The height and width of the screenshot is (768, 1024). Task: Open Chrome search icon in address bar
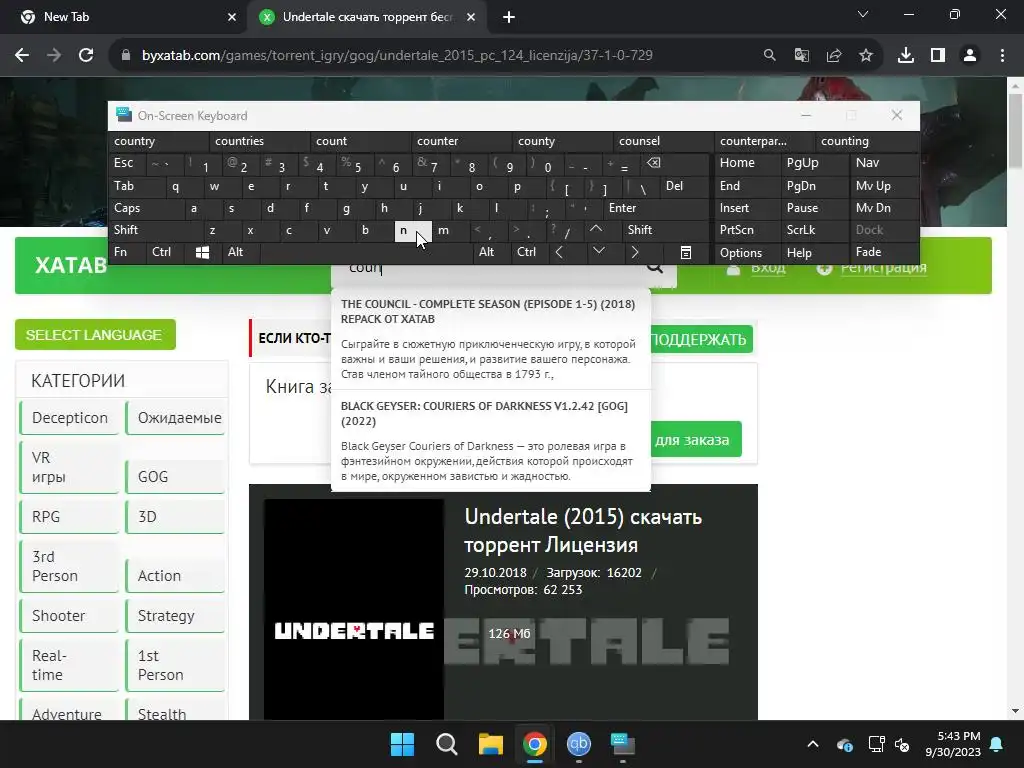click(769, 56)
